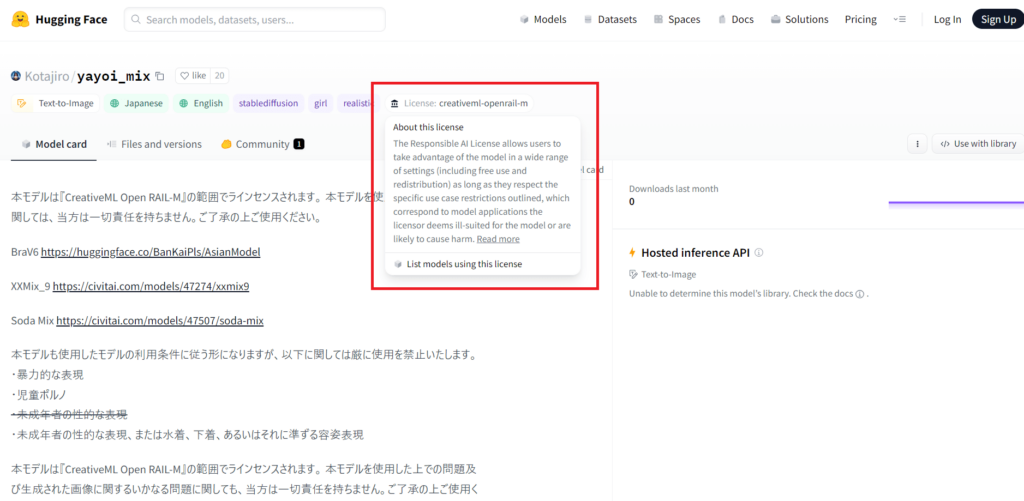Screen dimensions: 1024x501
Task: Click the lightning bolt inference API icon
Action: (632, 253)
